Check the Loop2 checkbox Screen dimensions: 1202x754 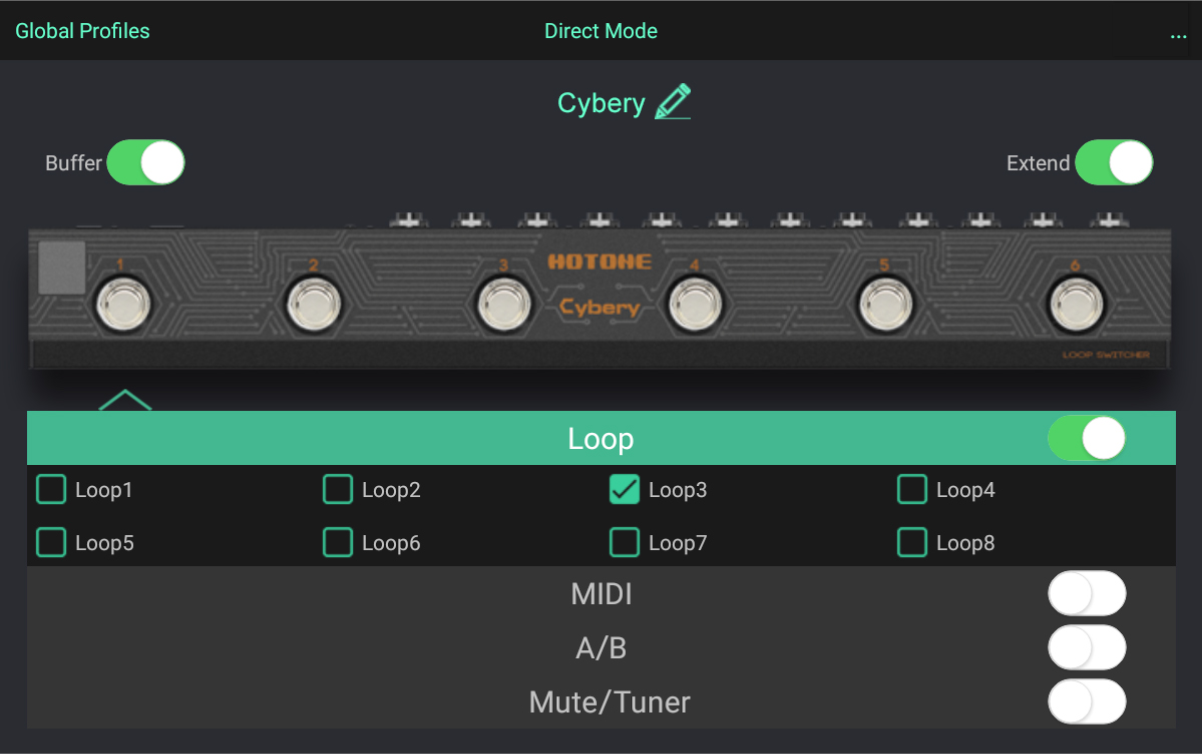click(338, 489)
